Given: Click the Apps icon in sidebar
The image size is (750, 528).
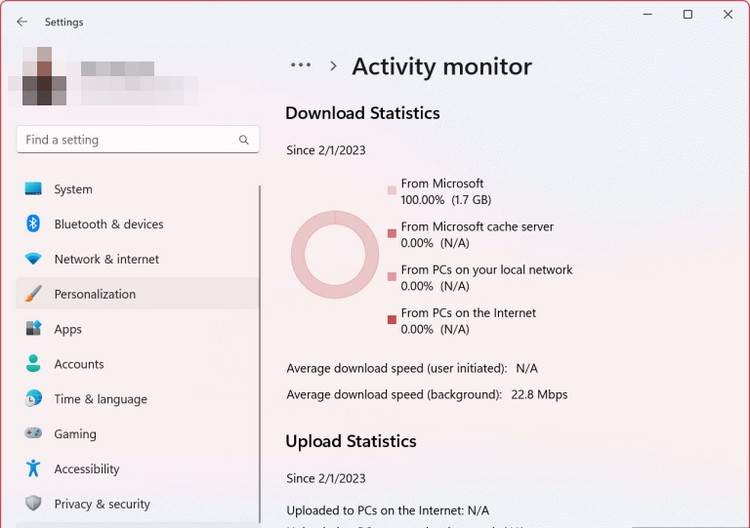Looking at the screenshot, I should 33,328.
